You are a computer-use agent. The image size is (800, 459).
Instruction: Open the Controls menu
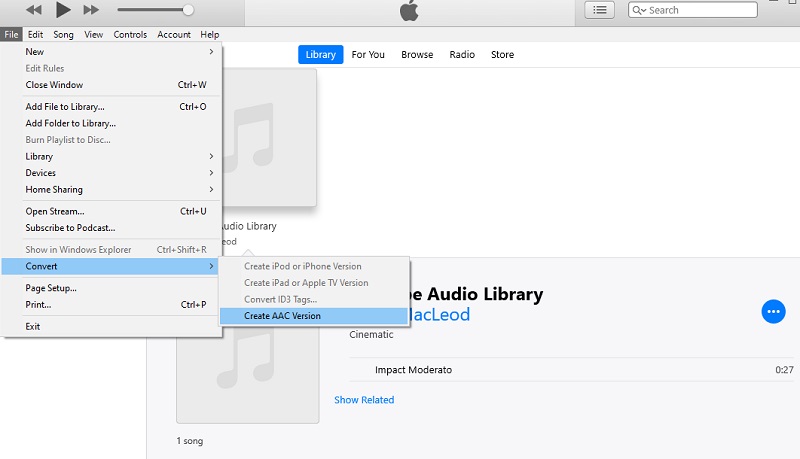click(x=130, y=35)
